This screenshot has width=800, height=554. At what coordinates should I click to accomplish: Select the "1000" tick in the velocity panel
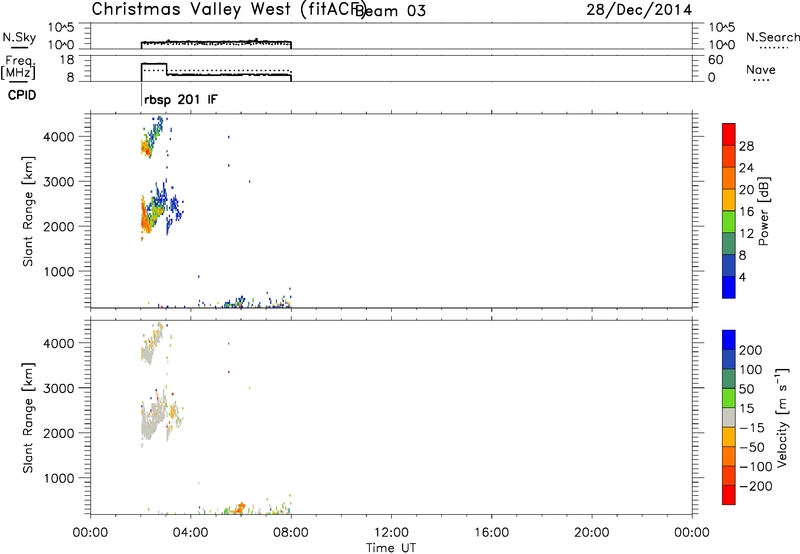click(x=59, y=478)
